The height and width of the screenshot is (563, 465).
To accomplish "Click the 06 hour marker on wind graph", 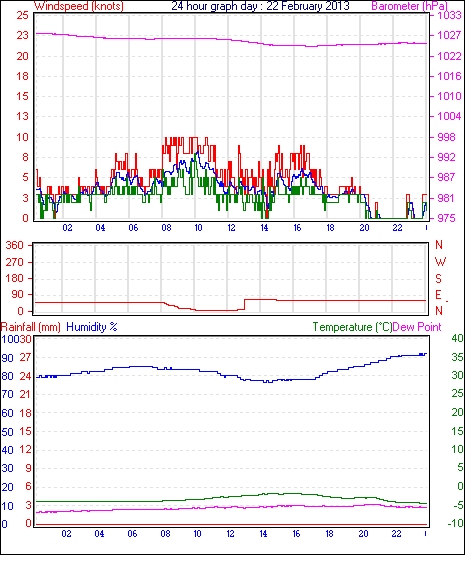I will (x=133, y=228).
